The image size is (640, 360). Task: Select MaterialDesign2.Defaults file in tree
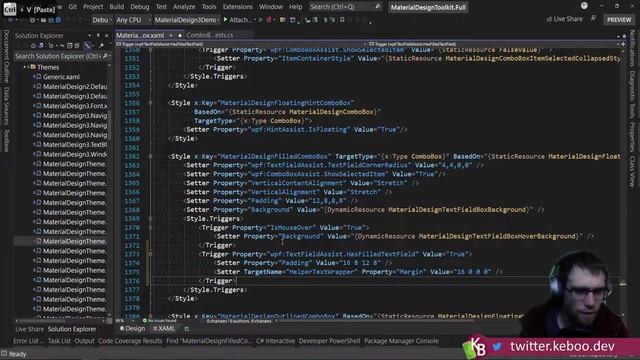[75, 87]
